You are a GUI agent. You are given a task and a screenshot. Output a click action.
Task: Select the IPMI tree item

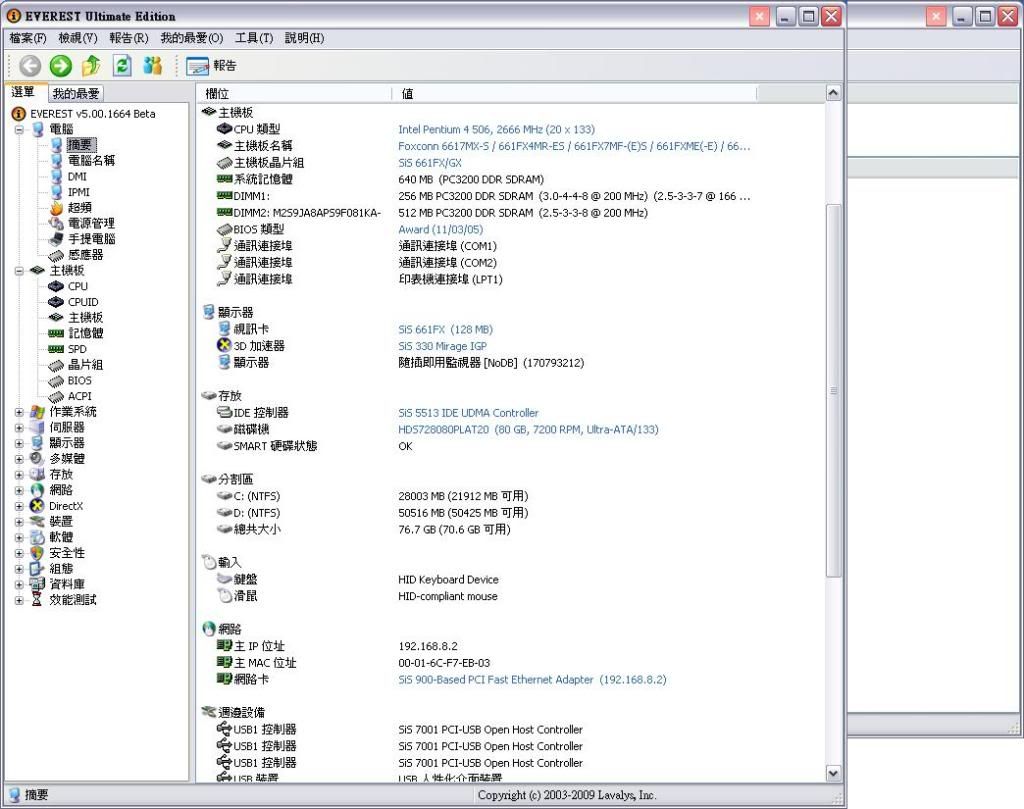(x=79, y=192)
